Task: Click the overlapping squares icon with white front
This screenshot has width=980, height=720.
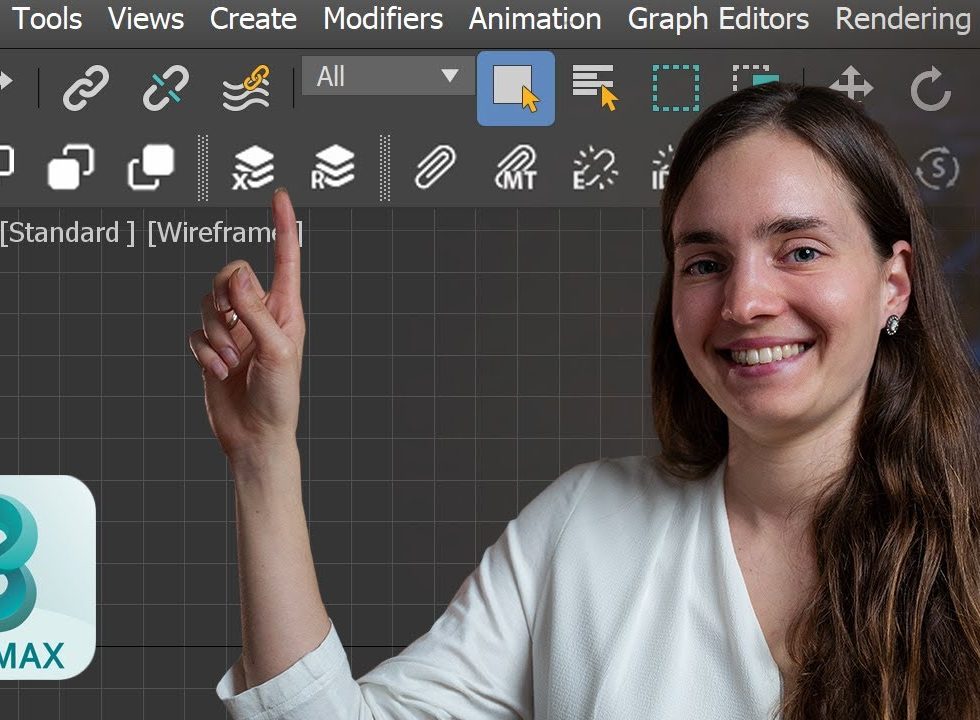Action: pyautogui.click(x=71, y=167)
